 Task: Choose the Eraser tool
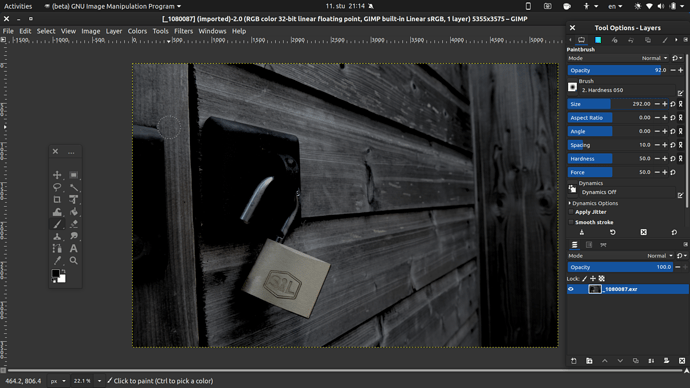(73, 224)
